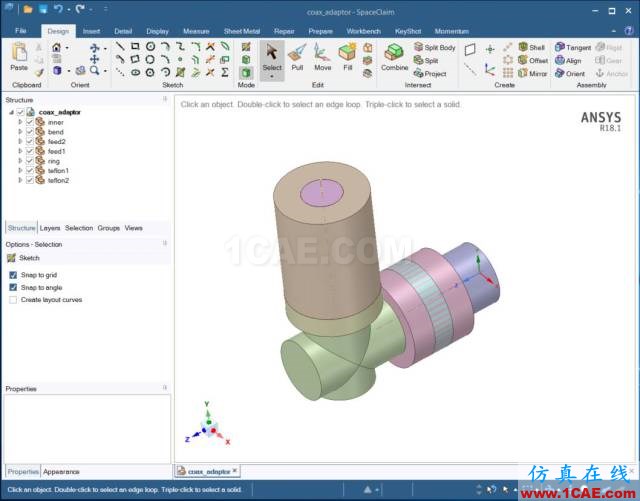Switch to 3D mode icon
The height and width of the screenshot is (501, 640).
(x=246, y=73)
